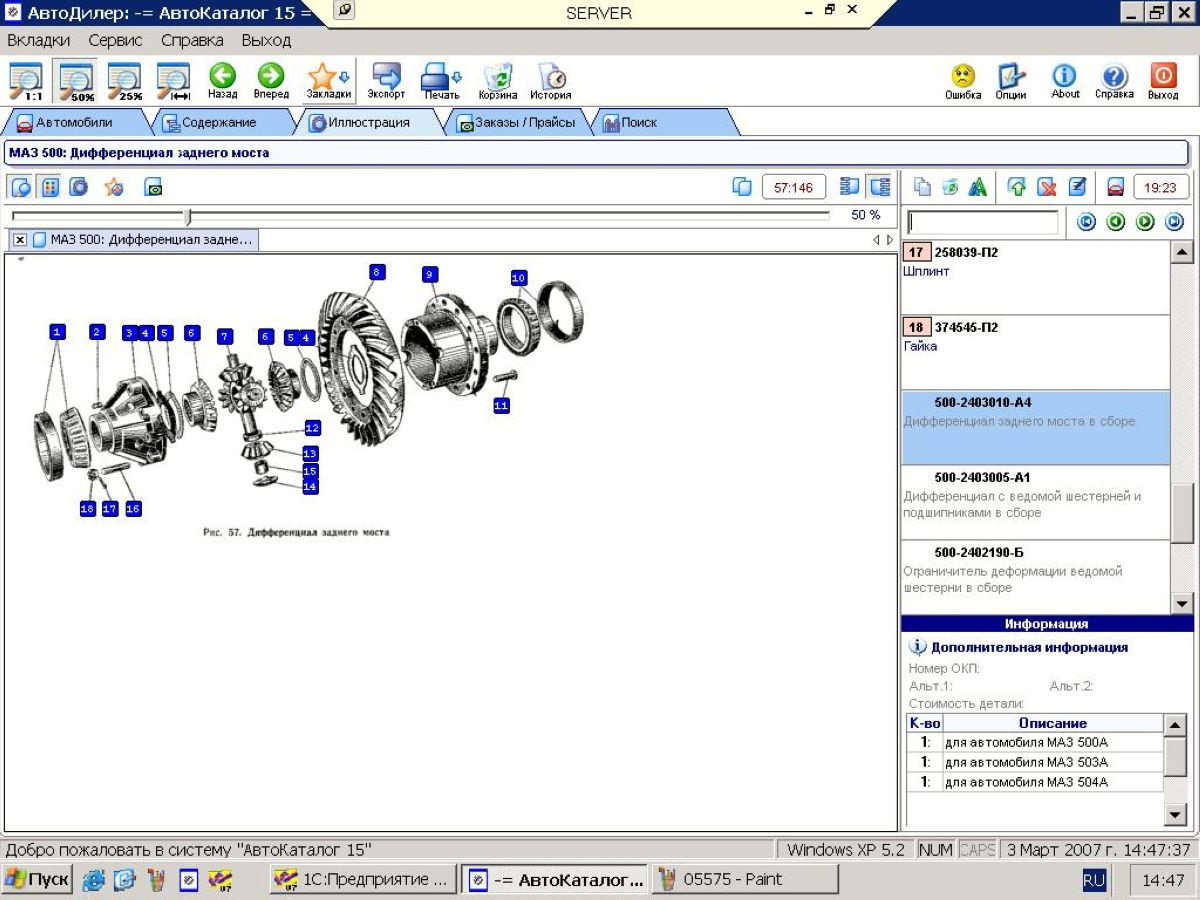Click the font letter A icon
This screenshot has width=1200, height=900.
coord(978,187)
